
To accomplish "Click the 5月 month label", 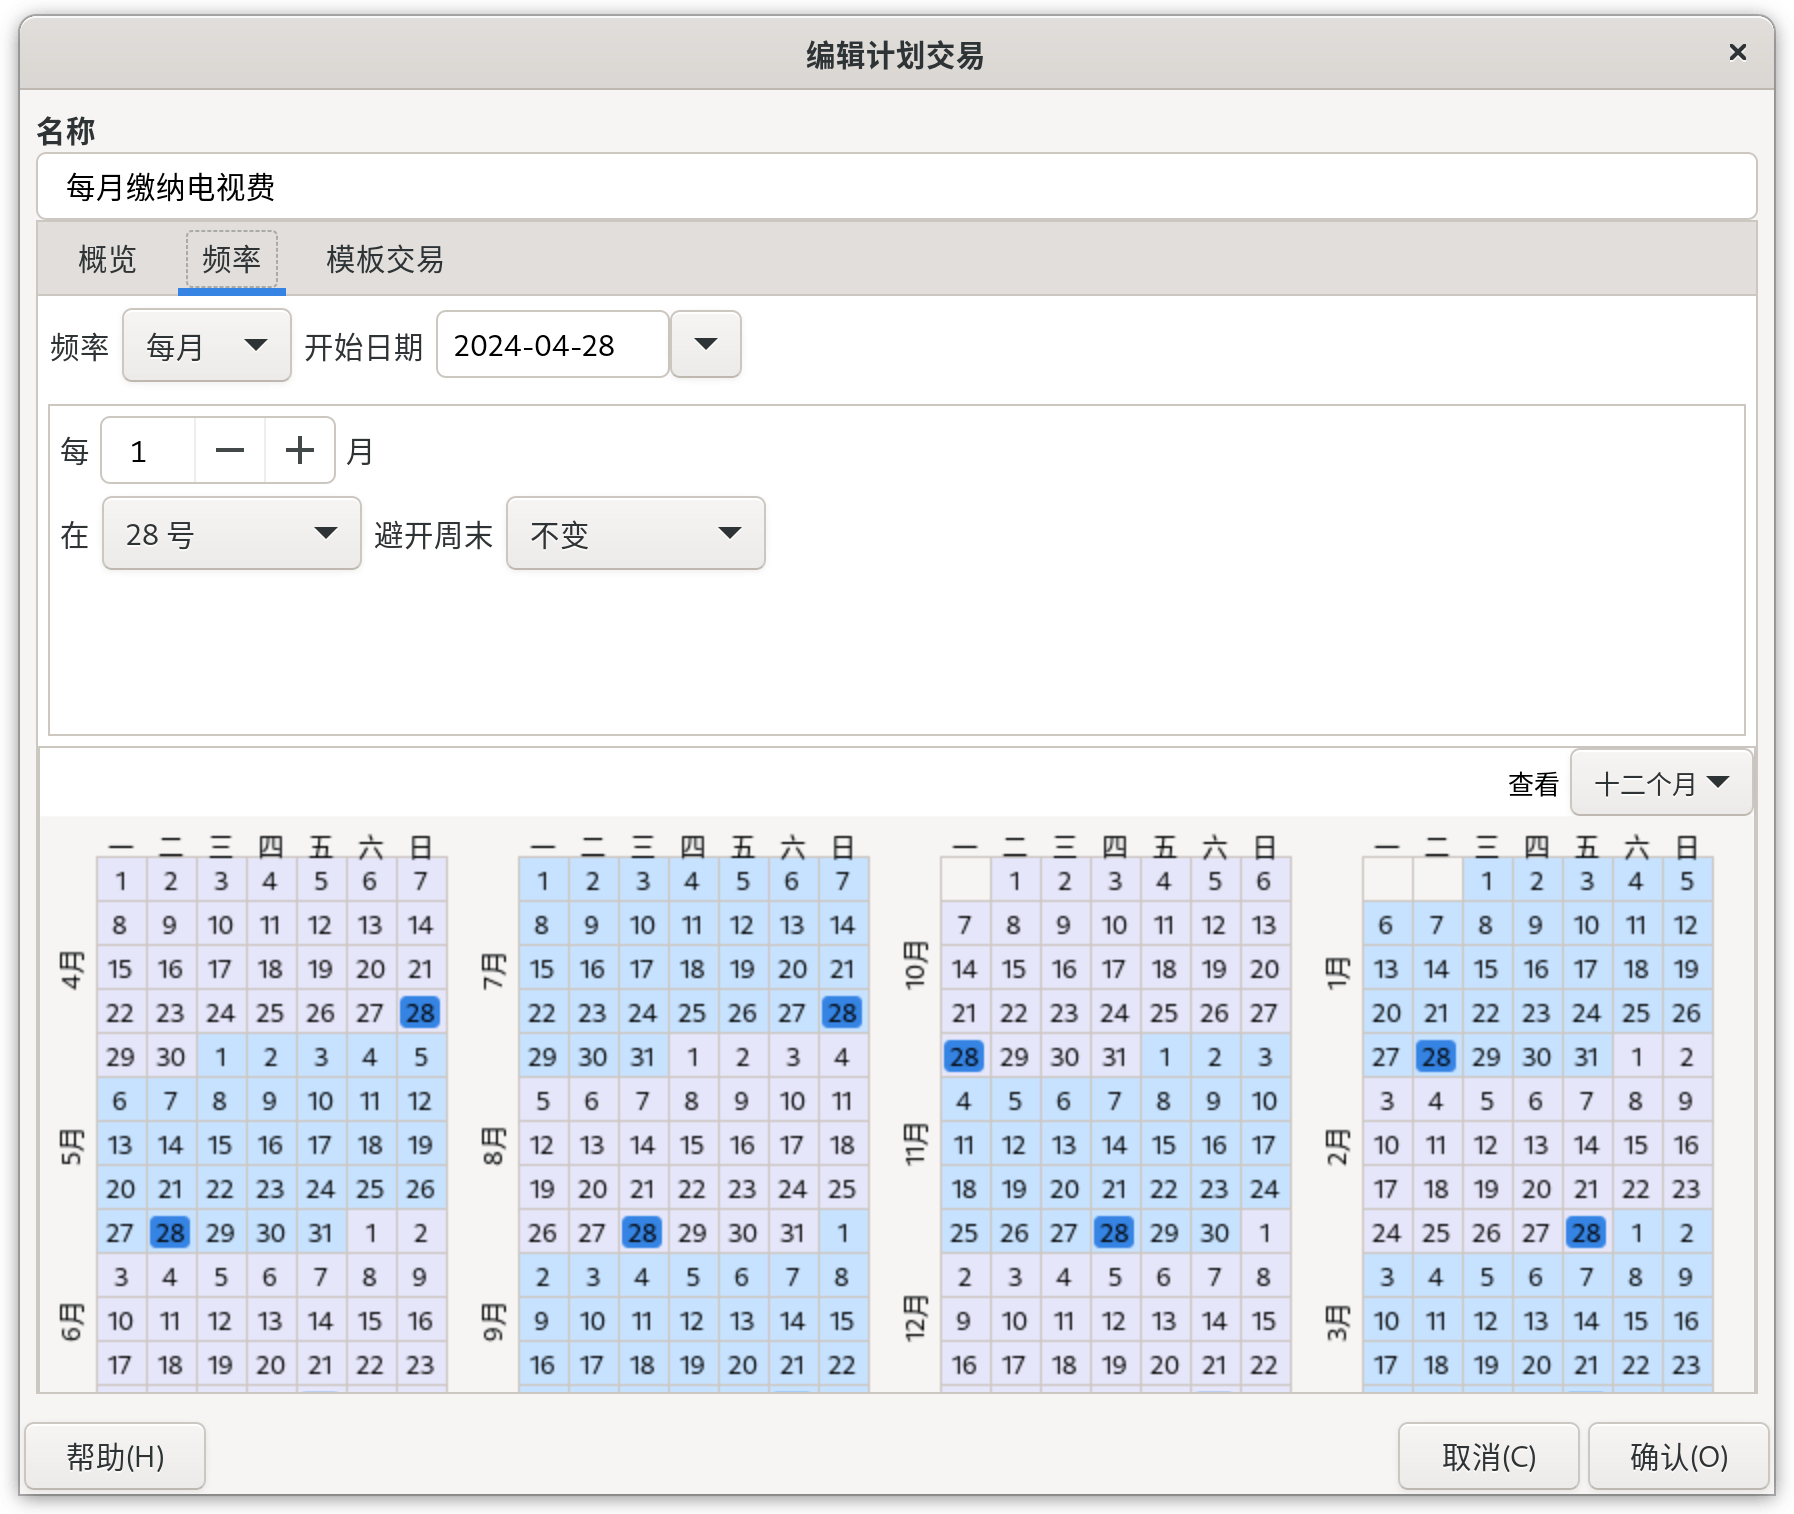I will [72, 1146].
